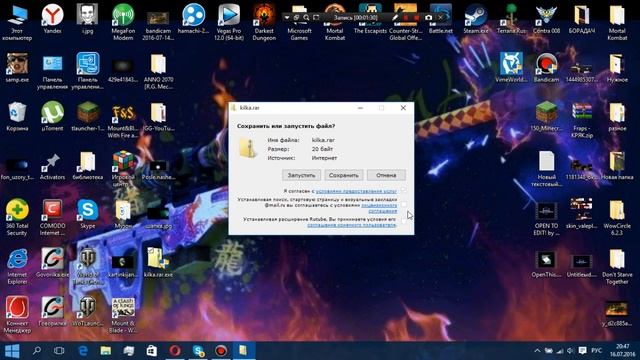Pause the recording in the recording bar
The image size is (640, 360).
(x=406, y=18)
